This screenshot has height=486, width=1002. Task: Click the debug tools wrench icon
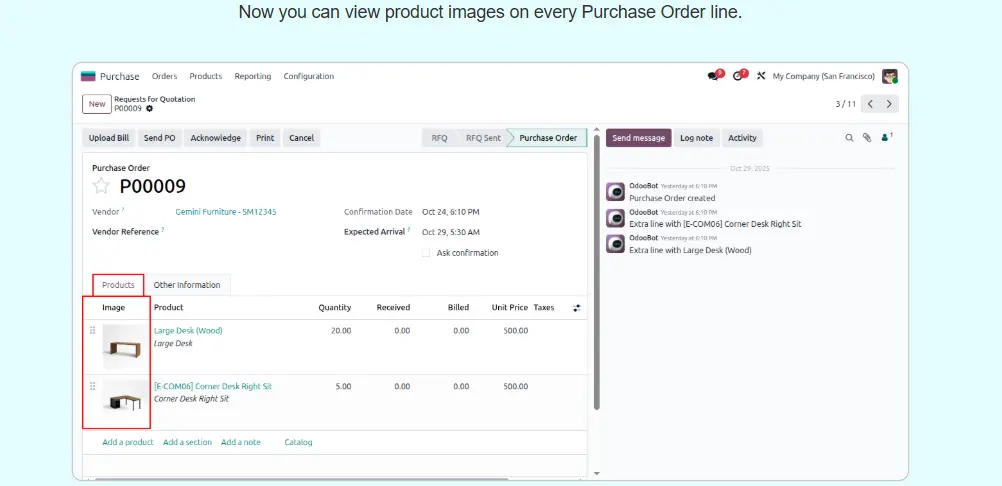click(x=761, y=76)
